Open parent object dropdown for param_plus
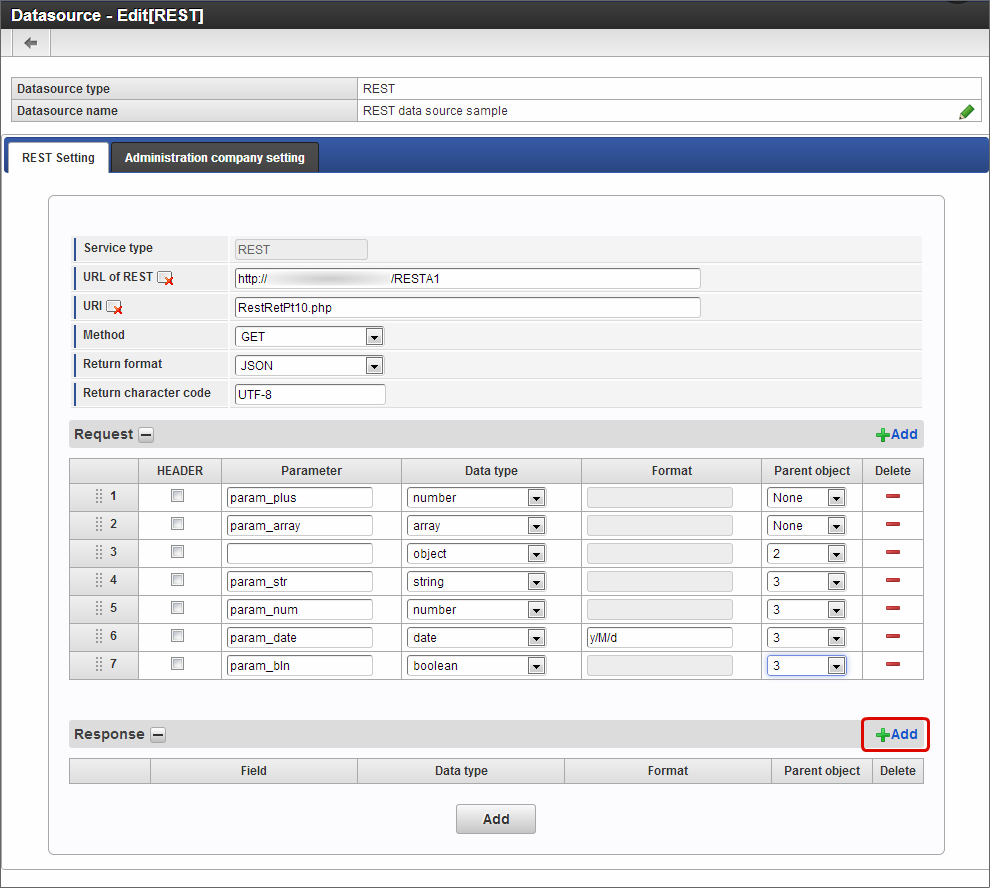 806,498
